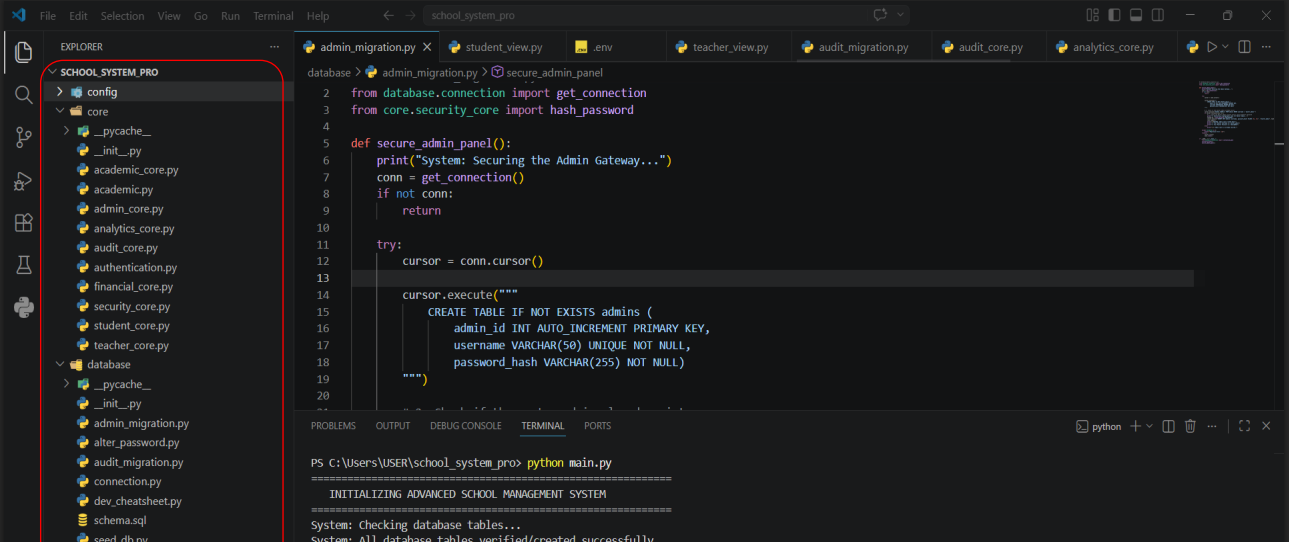
Task: Click admin_migration.py in the breadcrumb
Action: click(429, 73)
